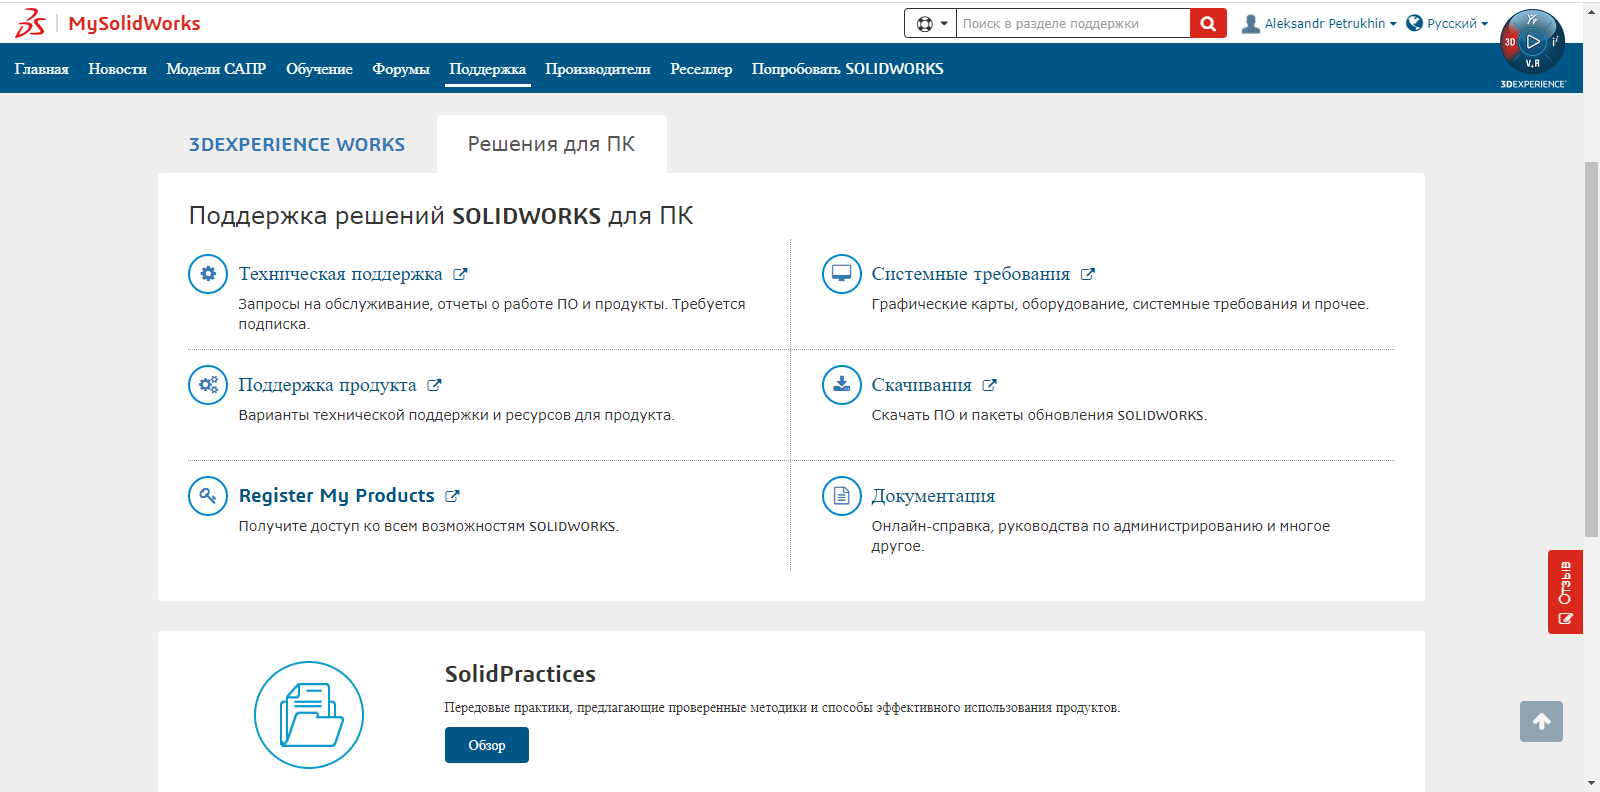Click the Register My Products key icon
This screenshot has width=1600, height=792.
coord(208,496)
